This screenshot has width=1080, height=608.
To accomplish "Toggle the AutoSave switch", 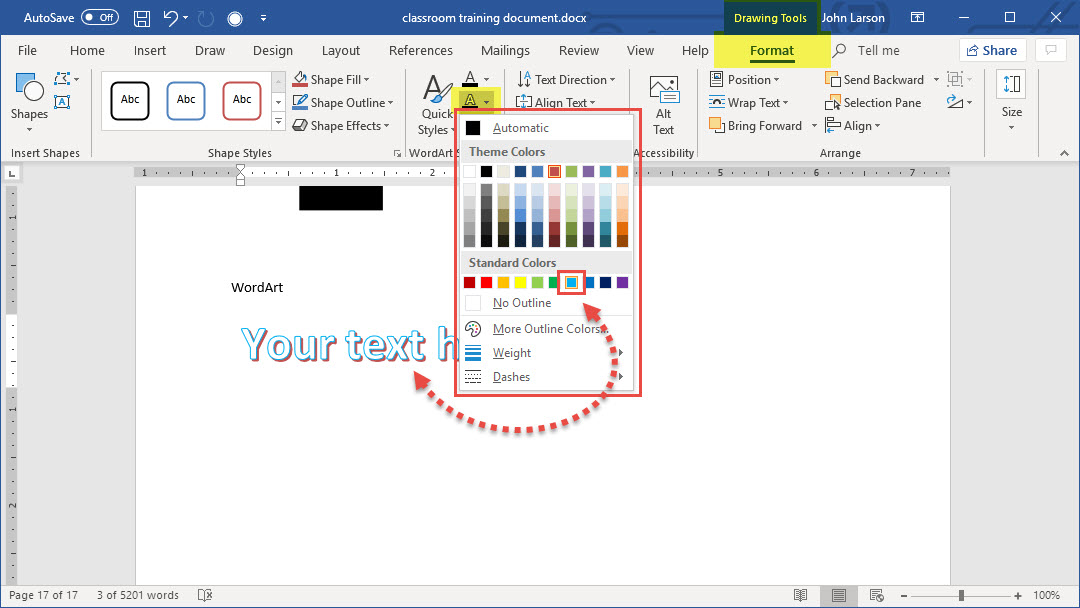I will (99, 18).
